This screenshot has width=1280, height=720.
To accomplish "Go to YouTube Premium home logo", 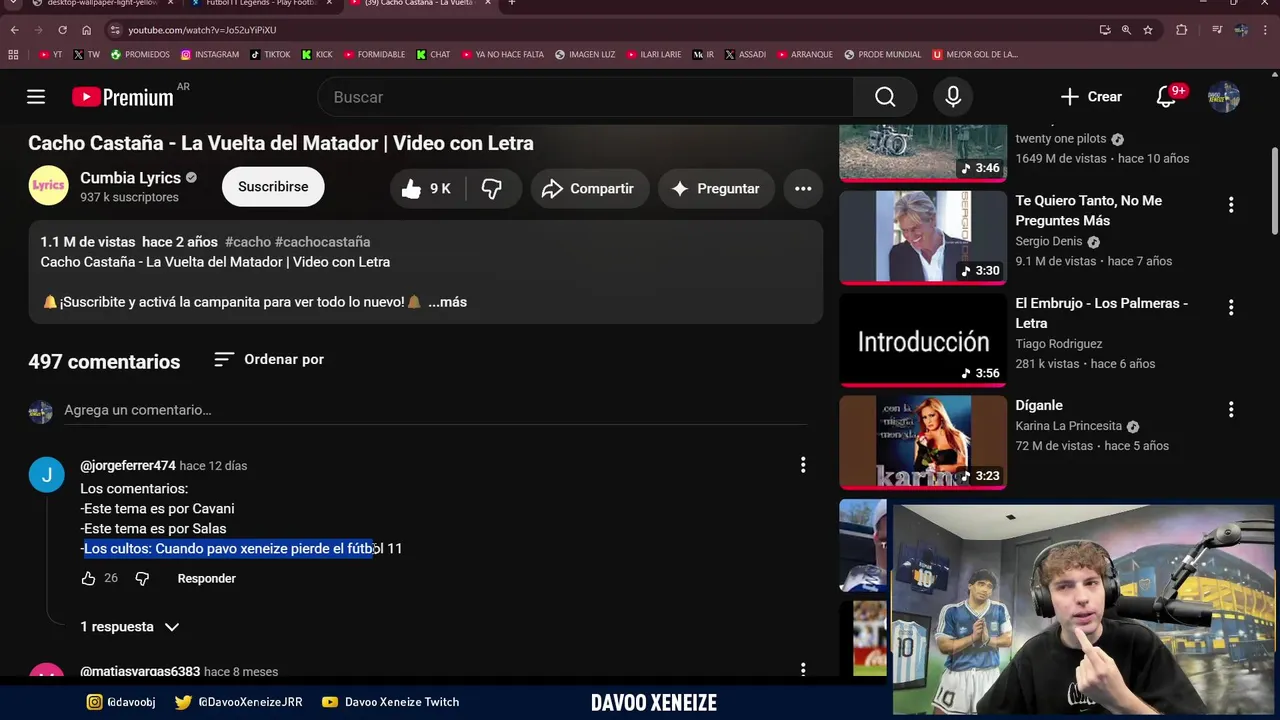I will tap(123, 97).
